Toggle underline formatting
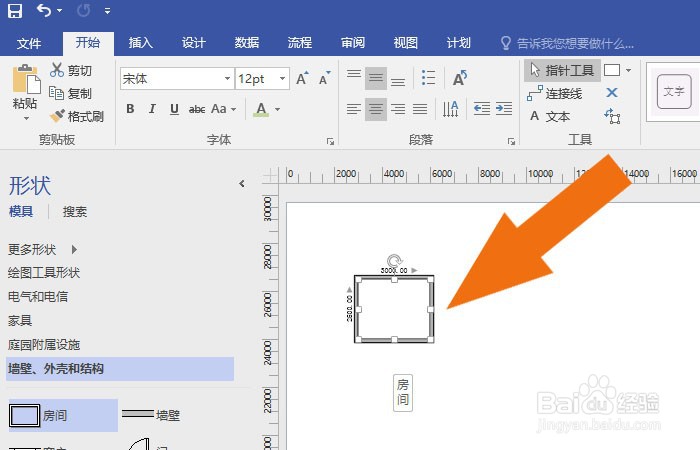Viewport: 700px width, 450px height. tap(174, 109)
